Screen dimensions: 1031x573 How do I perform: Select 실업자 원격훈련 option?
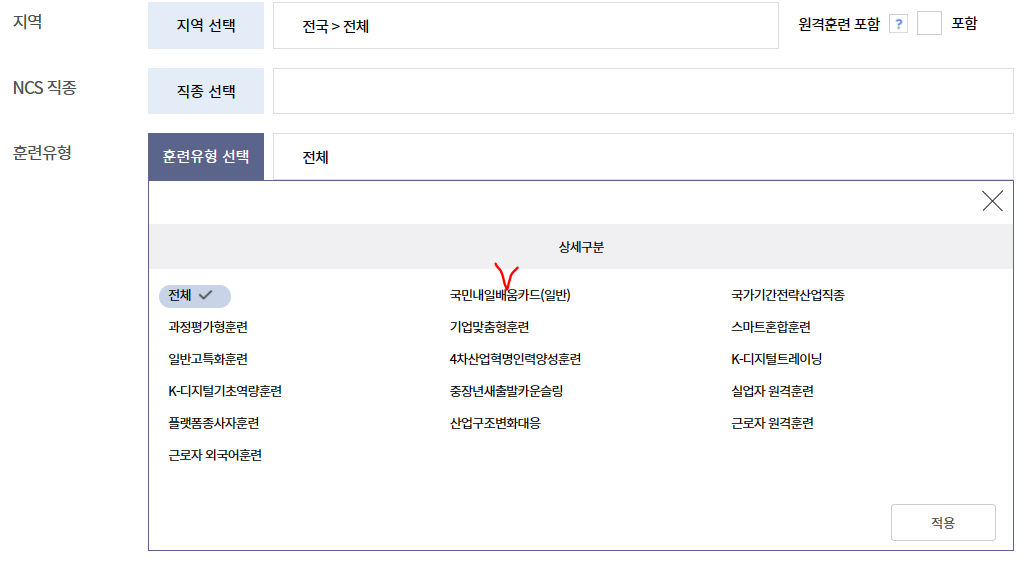(x=772, y=391)
